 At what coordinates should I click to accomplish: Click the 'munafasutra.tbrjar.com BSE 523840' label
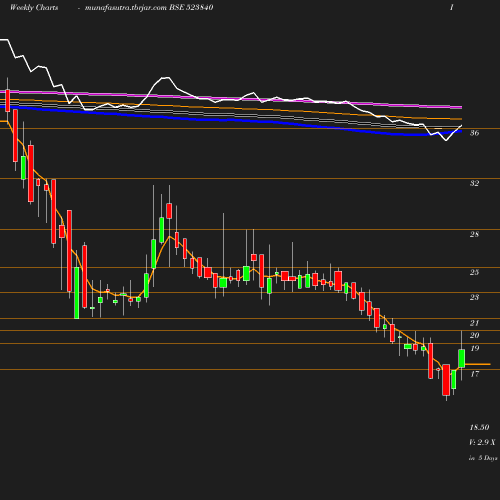pos(149,7)
